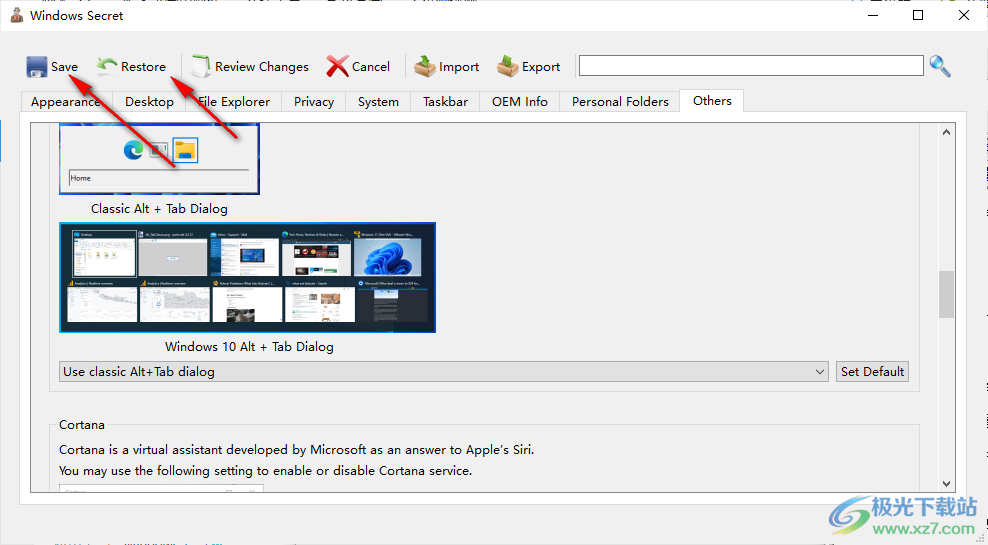Image resolution: width=988 pixels, height=545 pixels.
Task: Go to the Privacy tab
Action: coord(314,102)
